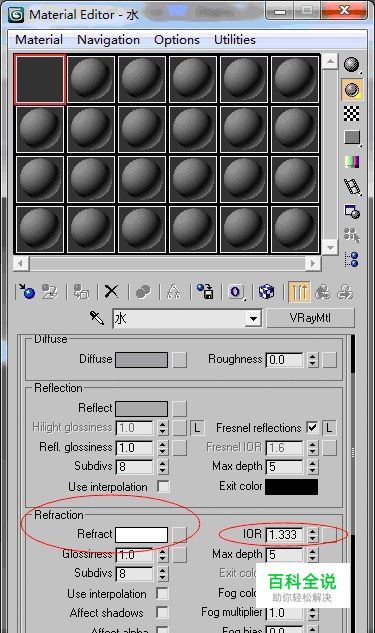
Task: Adjust the Refl. glossiness spinner arrows
Action: (162, 448)
